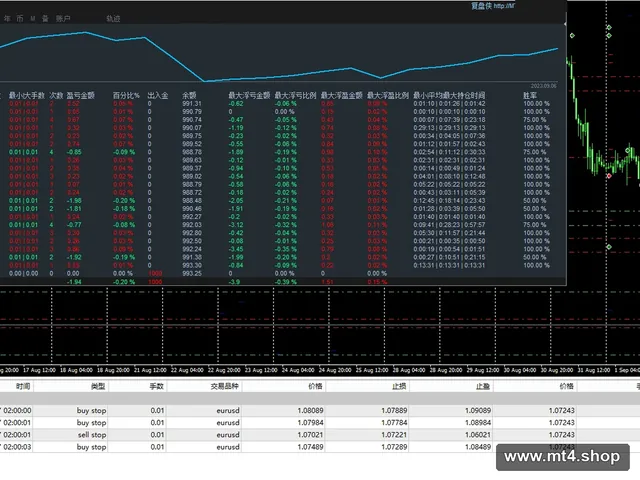Viewport: 640px width, 480px height.
Task: Select the buy stop order priced 1.07984
Action: (x=320, y=422)
